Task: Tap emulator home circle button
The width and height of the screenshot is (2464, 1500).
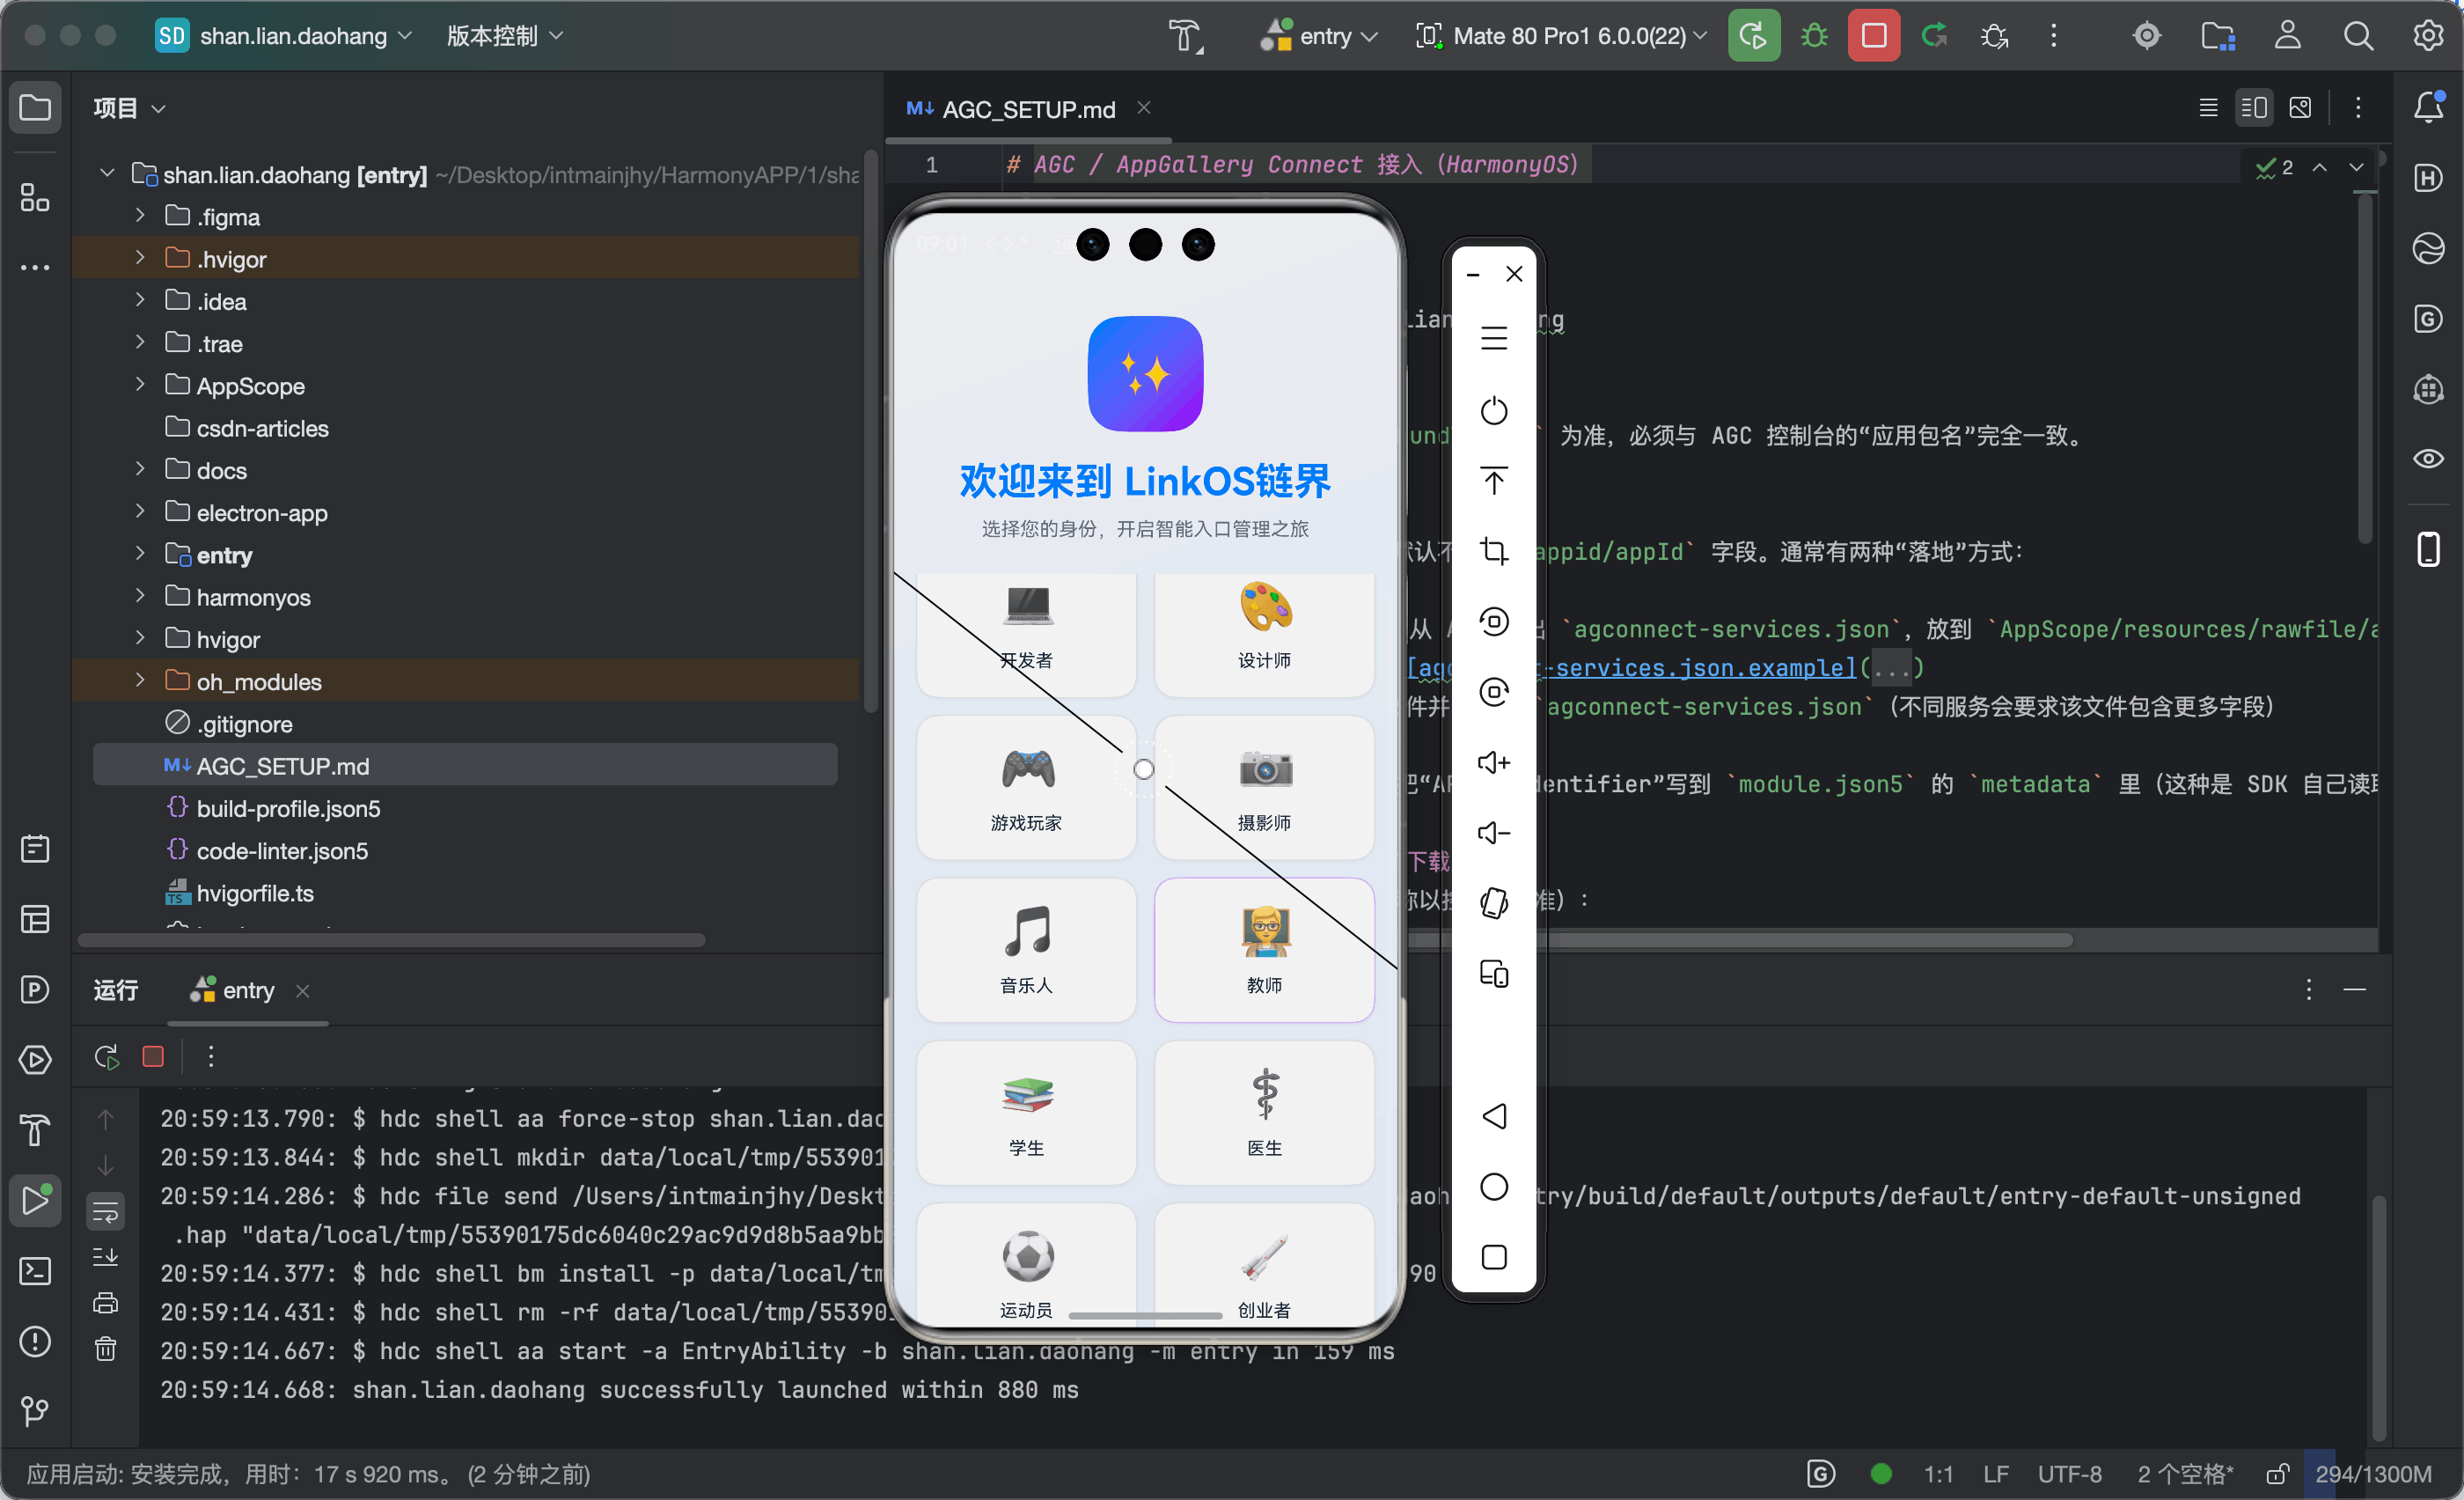Action: (x=1493, y=1186)
